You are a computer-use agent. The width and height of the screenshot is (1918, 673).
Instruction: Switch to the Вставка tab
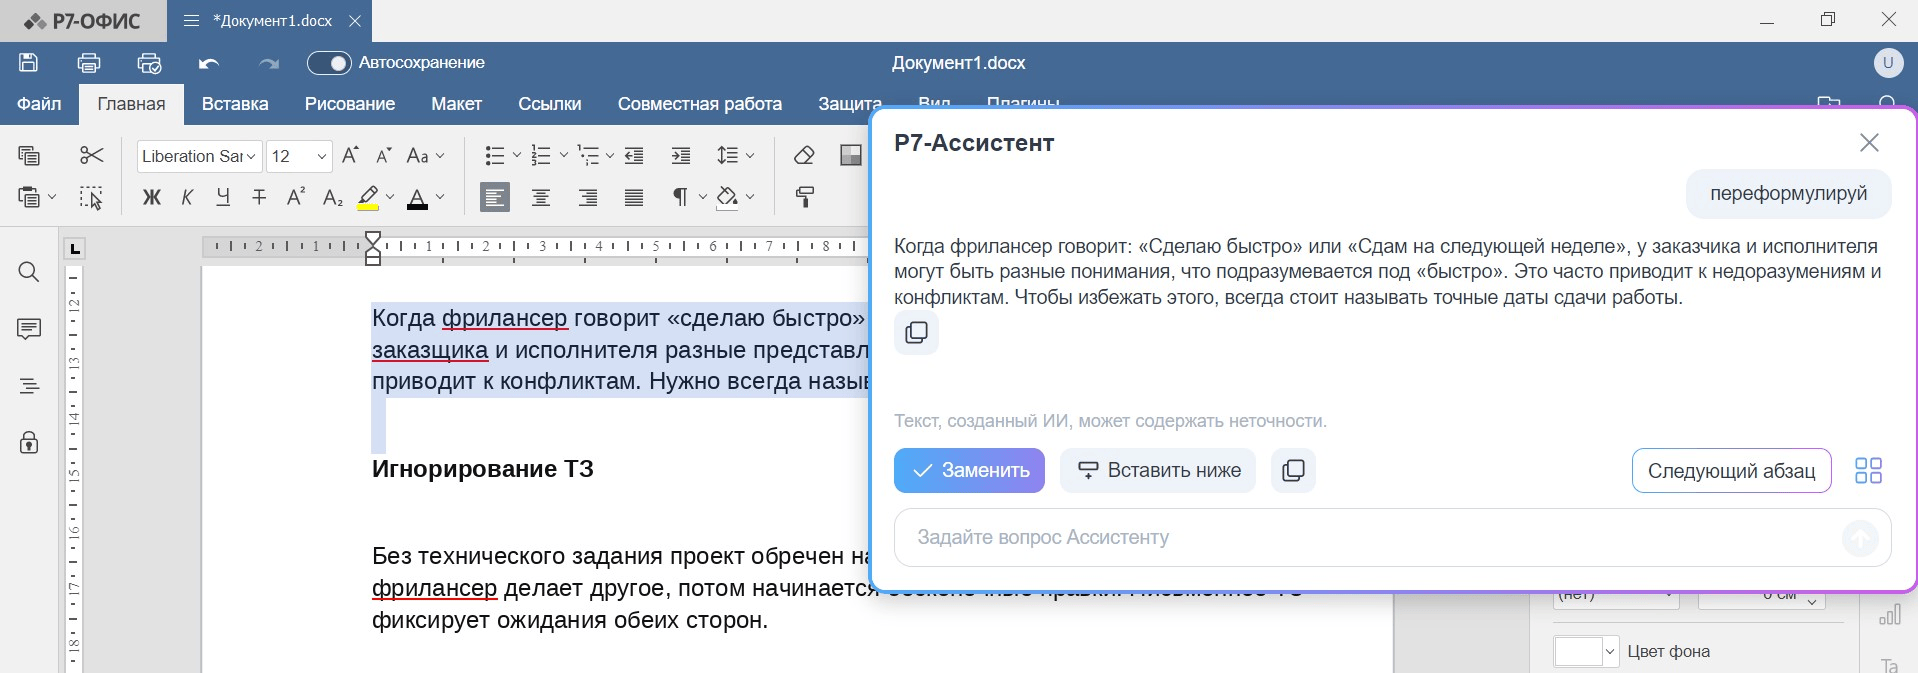point(235,104)
